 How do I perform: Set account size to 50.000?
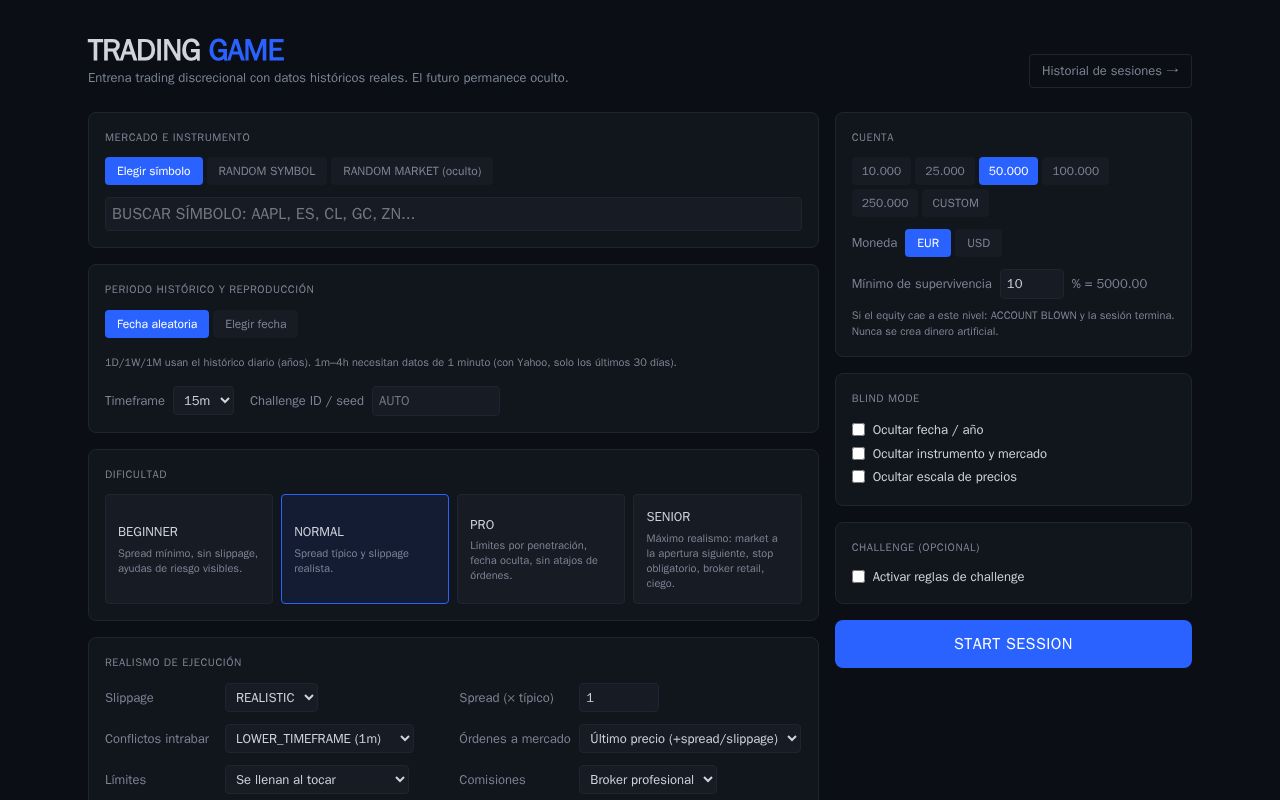point(1008,171)
